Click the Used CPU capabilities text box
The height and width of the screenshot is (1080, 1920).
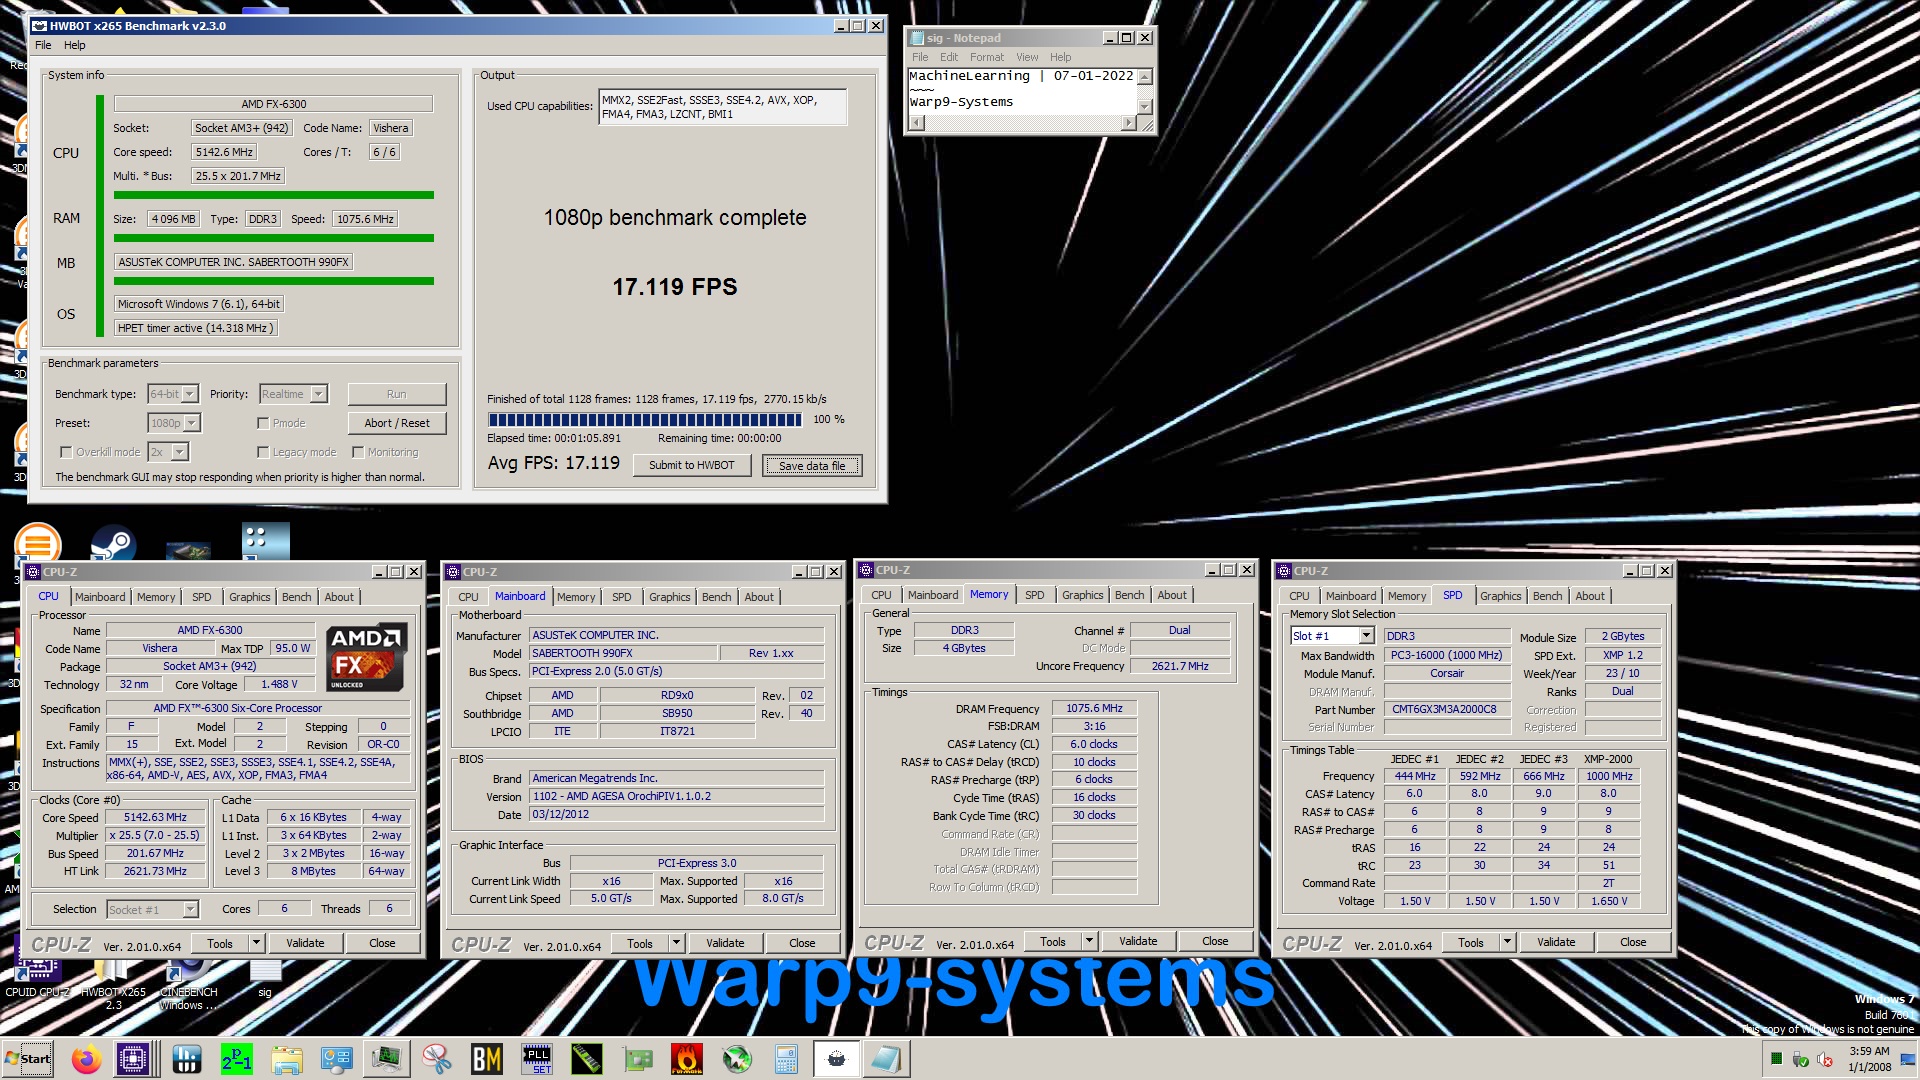pos(722,107)
